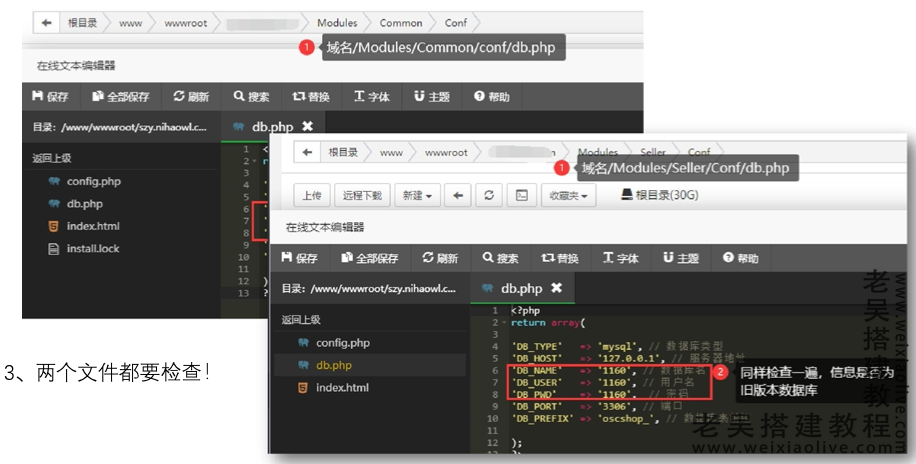916x464 pixels.
Task: Click the 上传 (Upload) button
Action: pyautogui.click(x=311, y=196)
